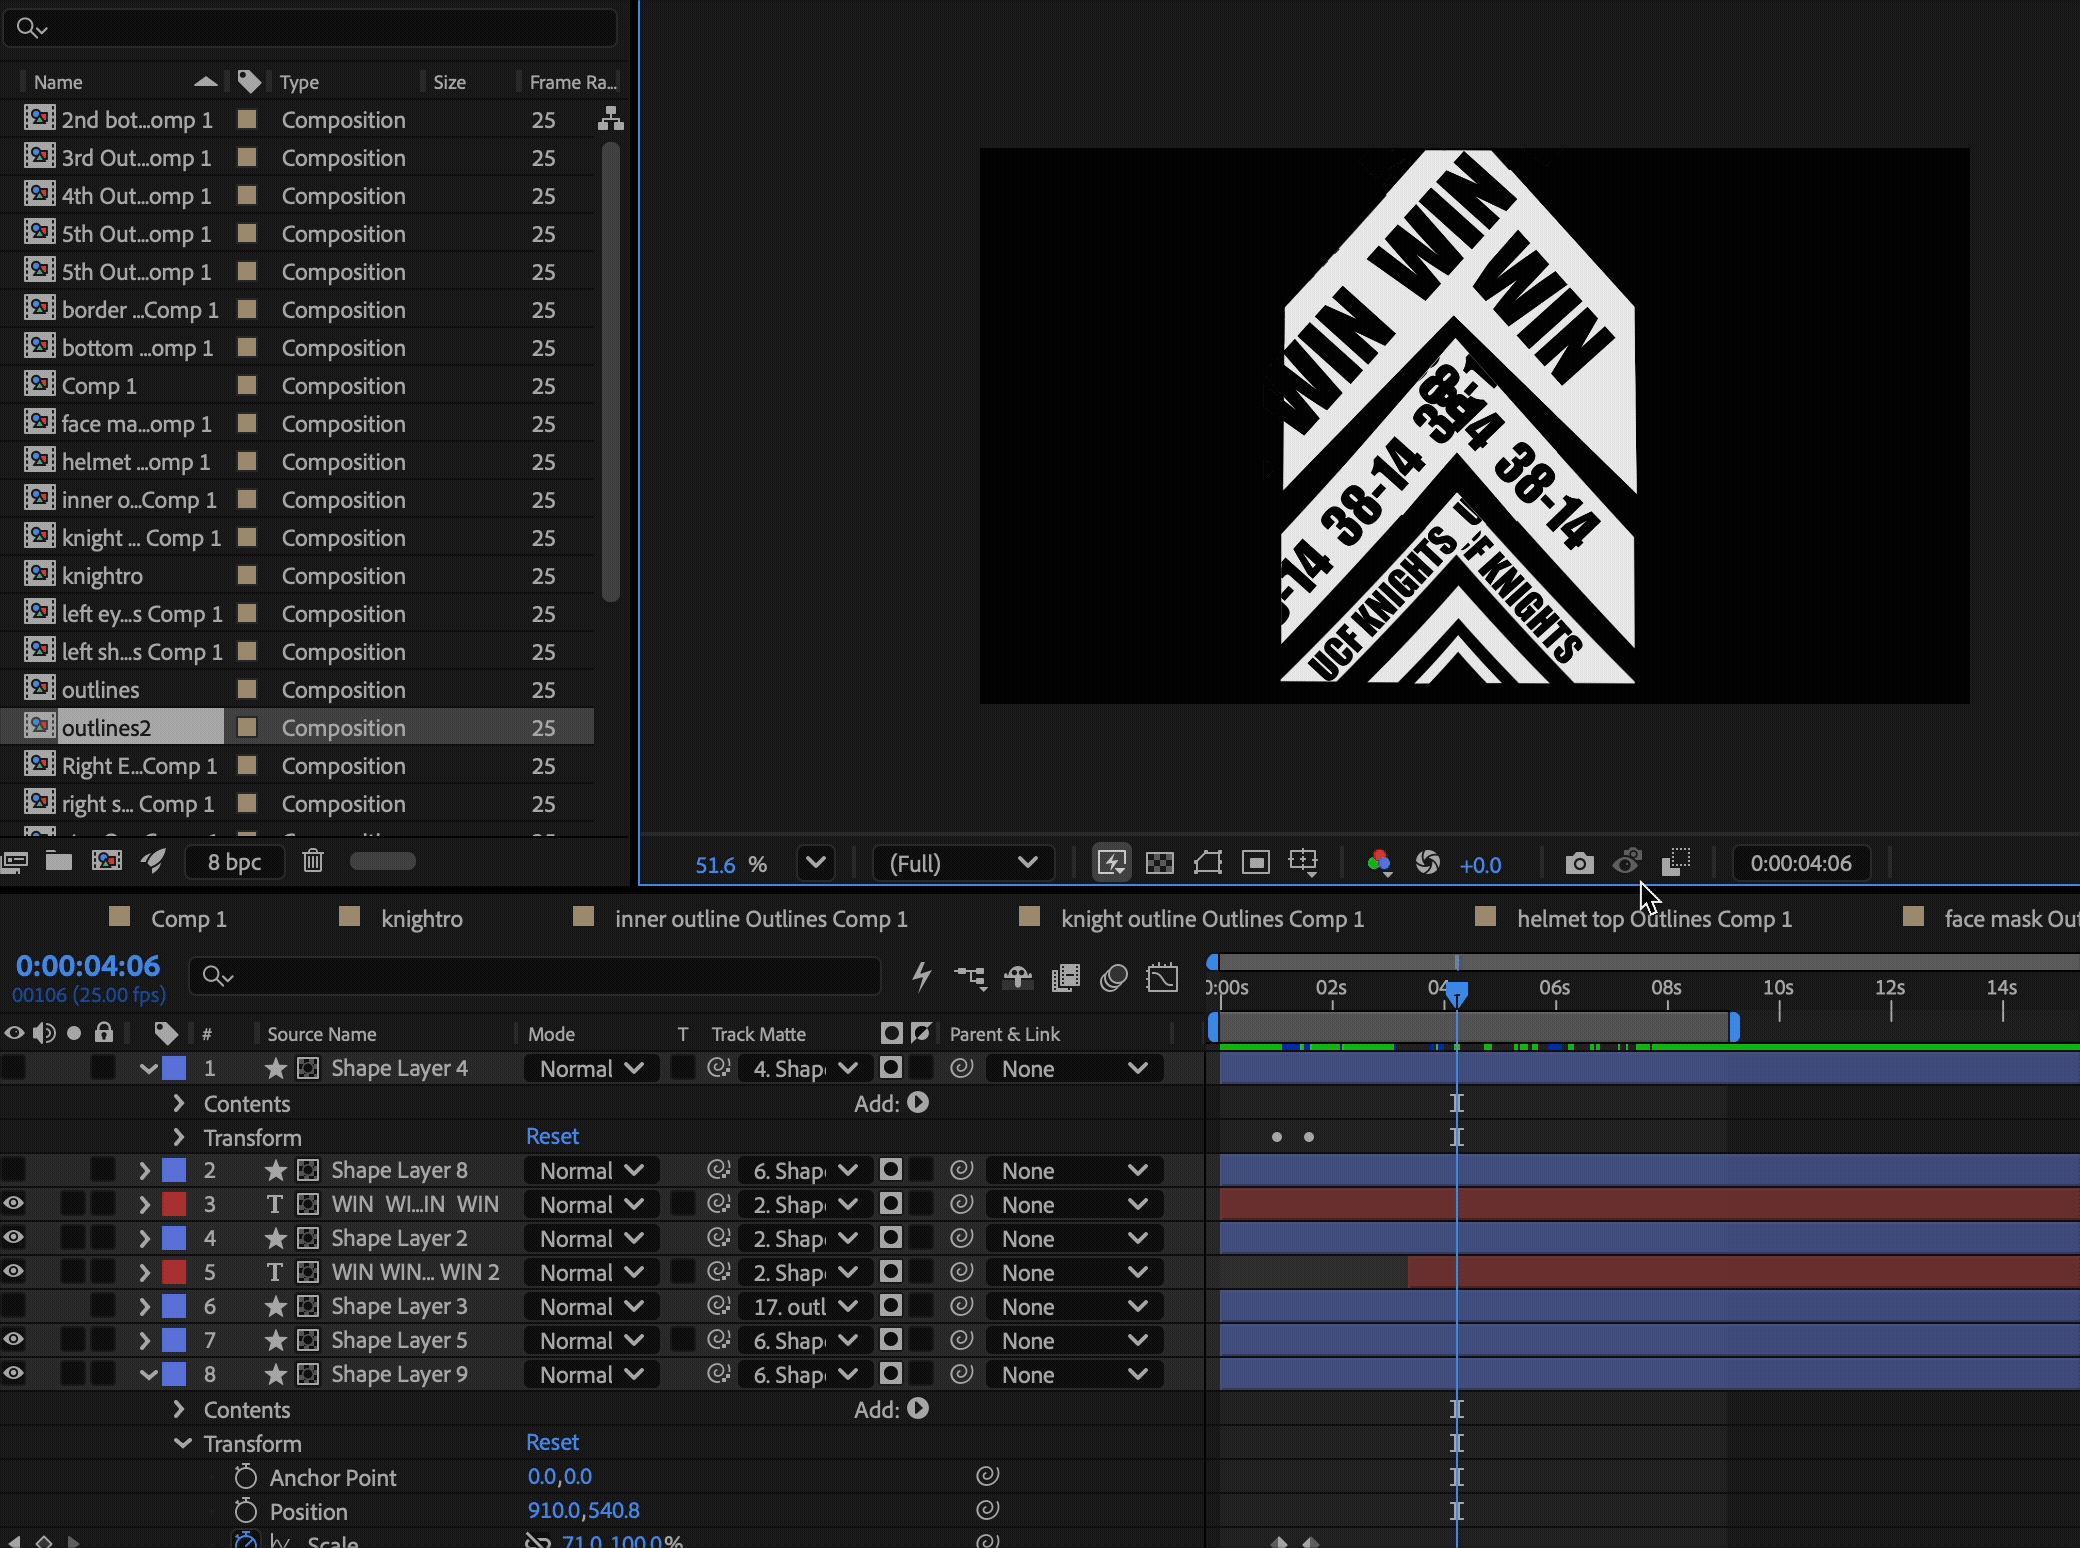The image size is (2080, 1548).
Task: Open the viewer magnification dropdown
Action: tap(816, 863)
